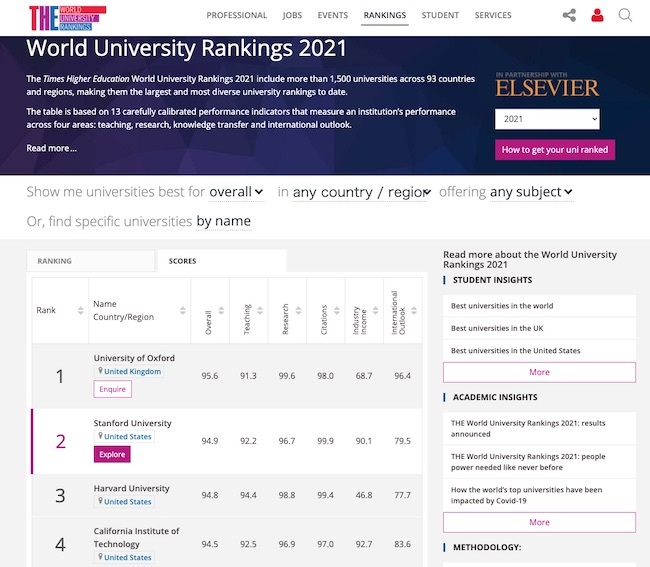
Task: Click 'How to get your uni ranked' button
Action: tap(555, 150)
